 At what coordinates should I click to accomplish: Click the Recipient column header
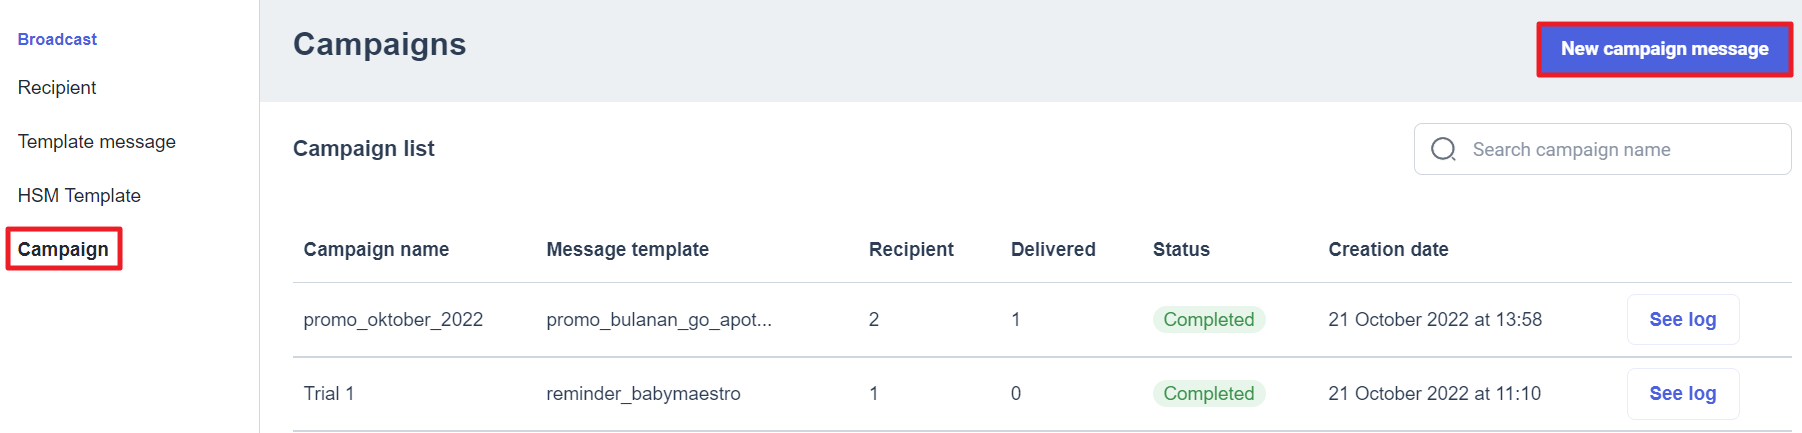[911, 249]
